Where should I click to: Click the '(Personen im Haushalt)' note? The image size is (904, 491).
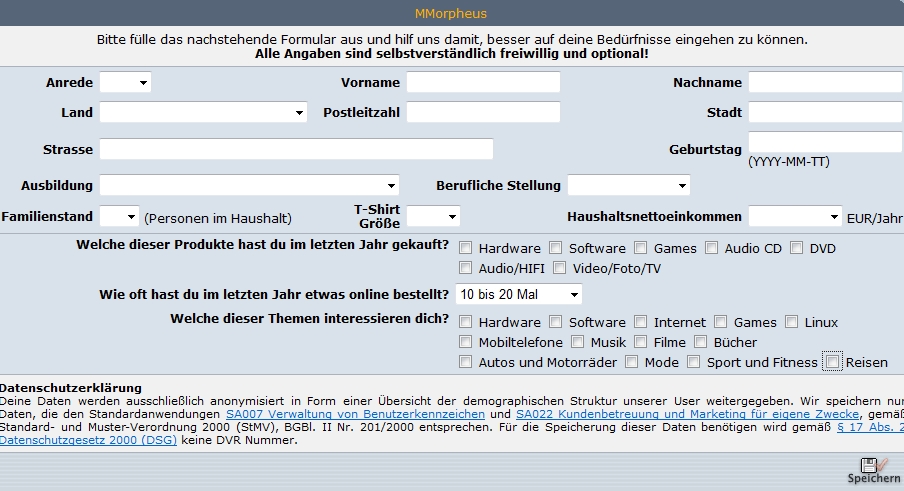pos(218,218)
